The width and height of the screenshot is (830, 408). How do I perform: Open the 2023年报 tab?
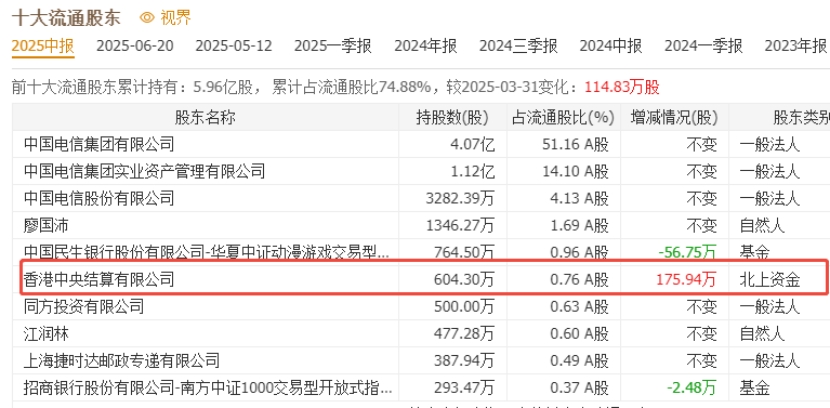(796, 46)
